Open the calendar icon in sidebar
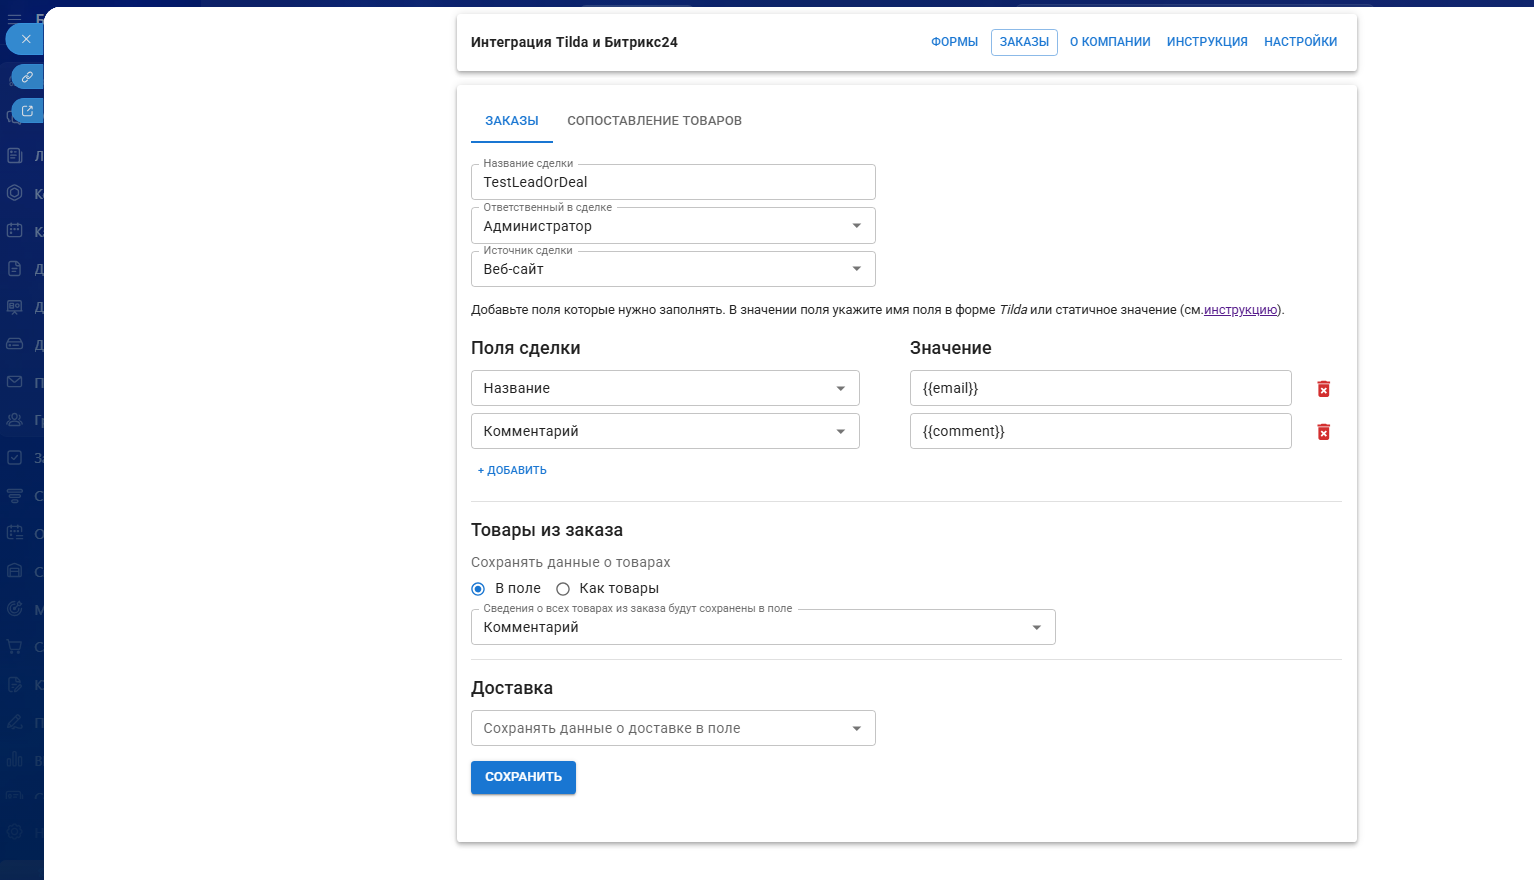Image resolution: width=1534 pixels, height=880 pixels. pyautogui.click(x=15, y=231)
